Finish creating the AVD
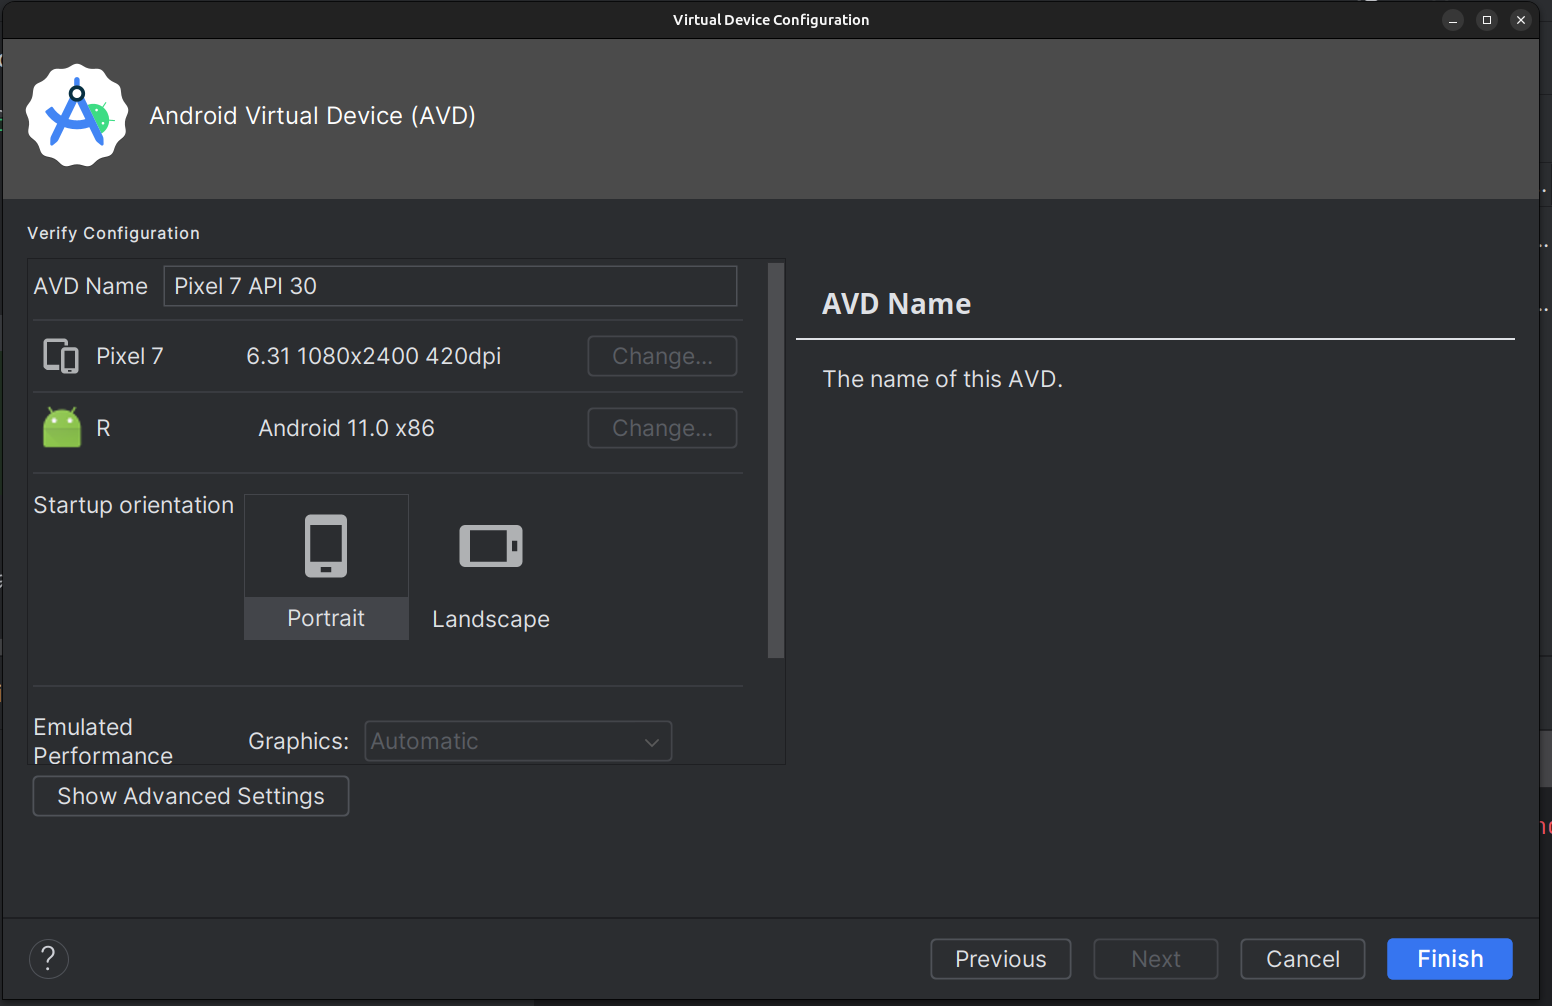Viewport: 1552px width, 1006px height. point(1450,959)
